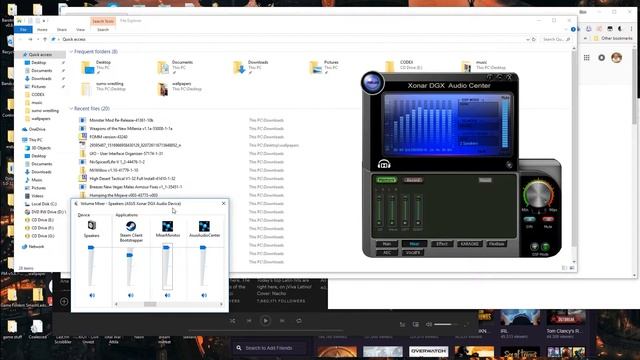Click the left DSP Mode round button
The image size is (640, 360).
tap(534, 247)
